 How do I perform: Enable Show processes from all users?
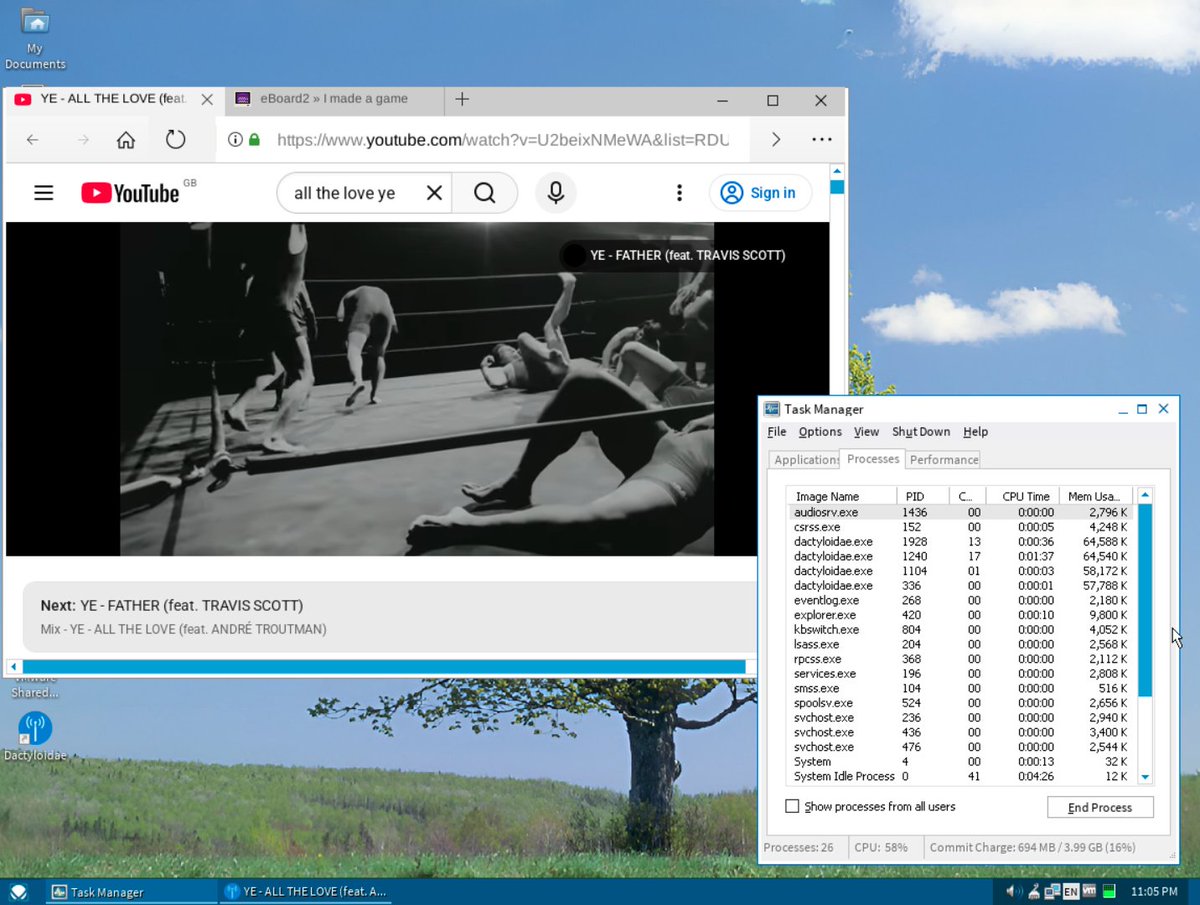pyautogui.click(x=792, y=806)
